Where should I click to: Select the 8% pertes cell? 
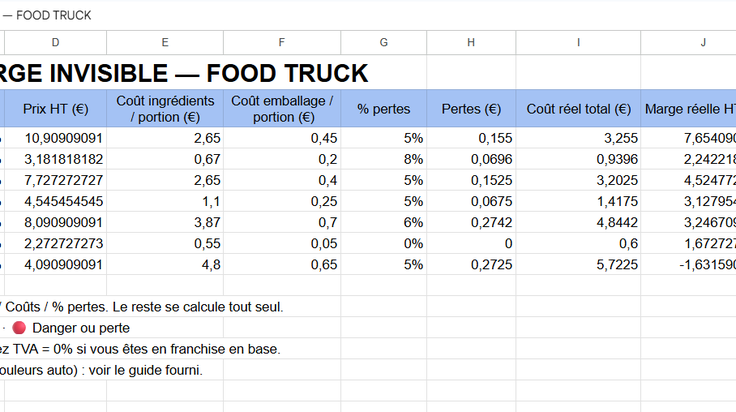[x=384, y=159]
